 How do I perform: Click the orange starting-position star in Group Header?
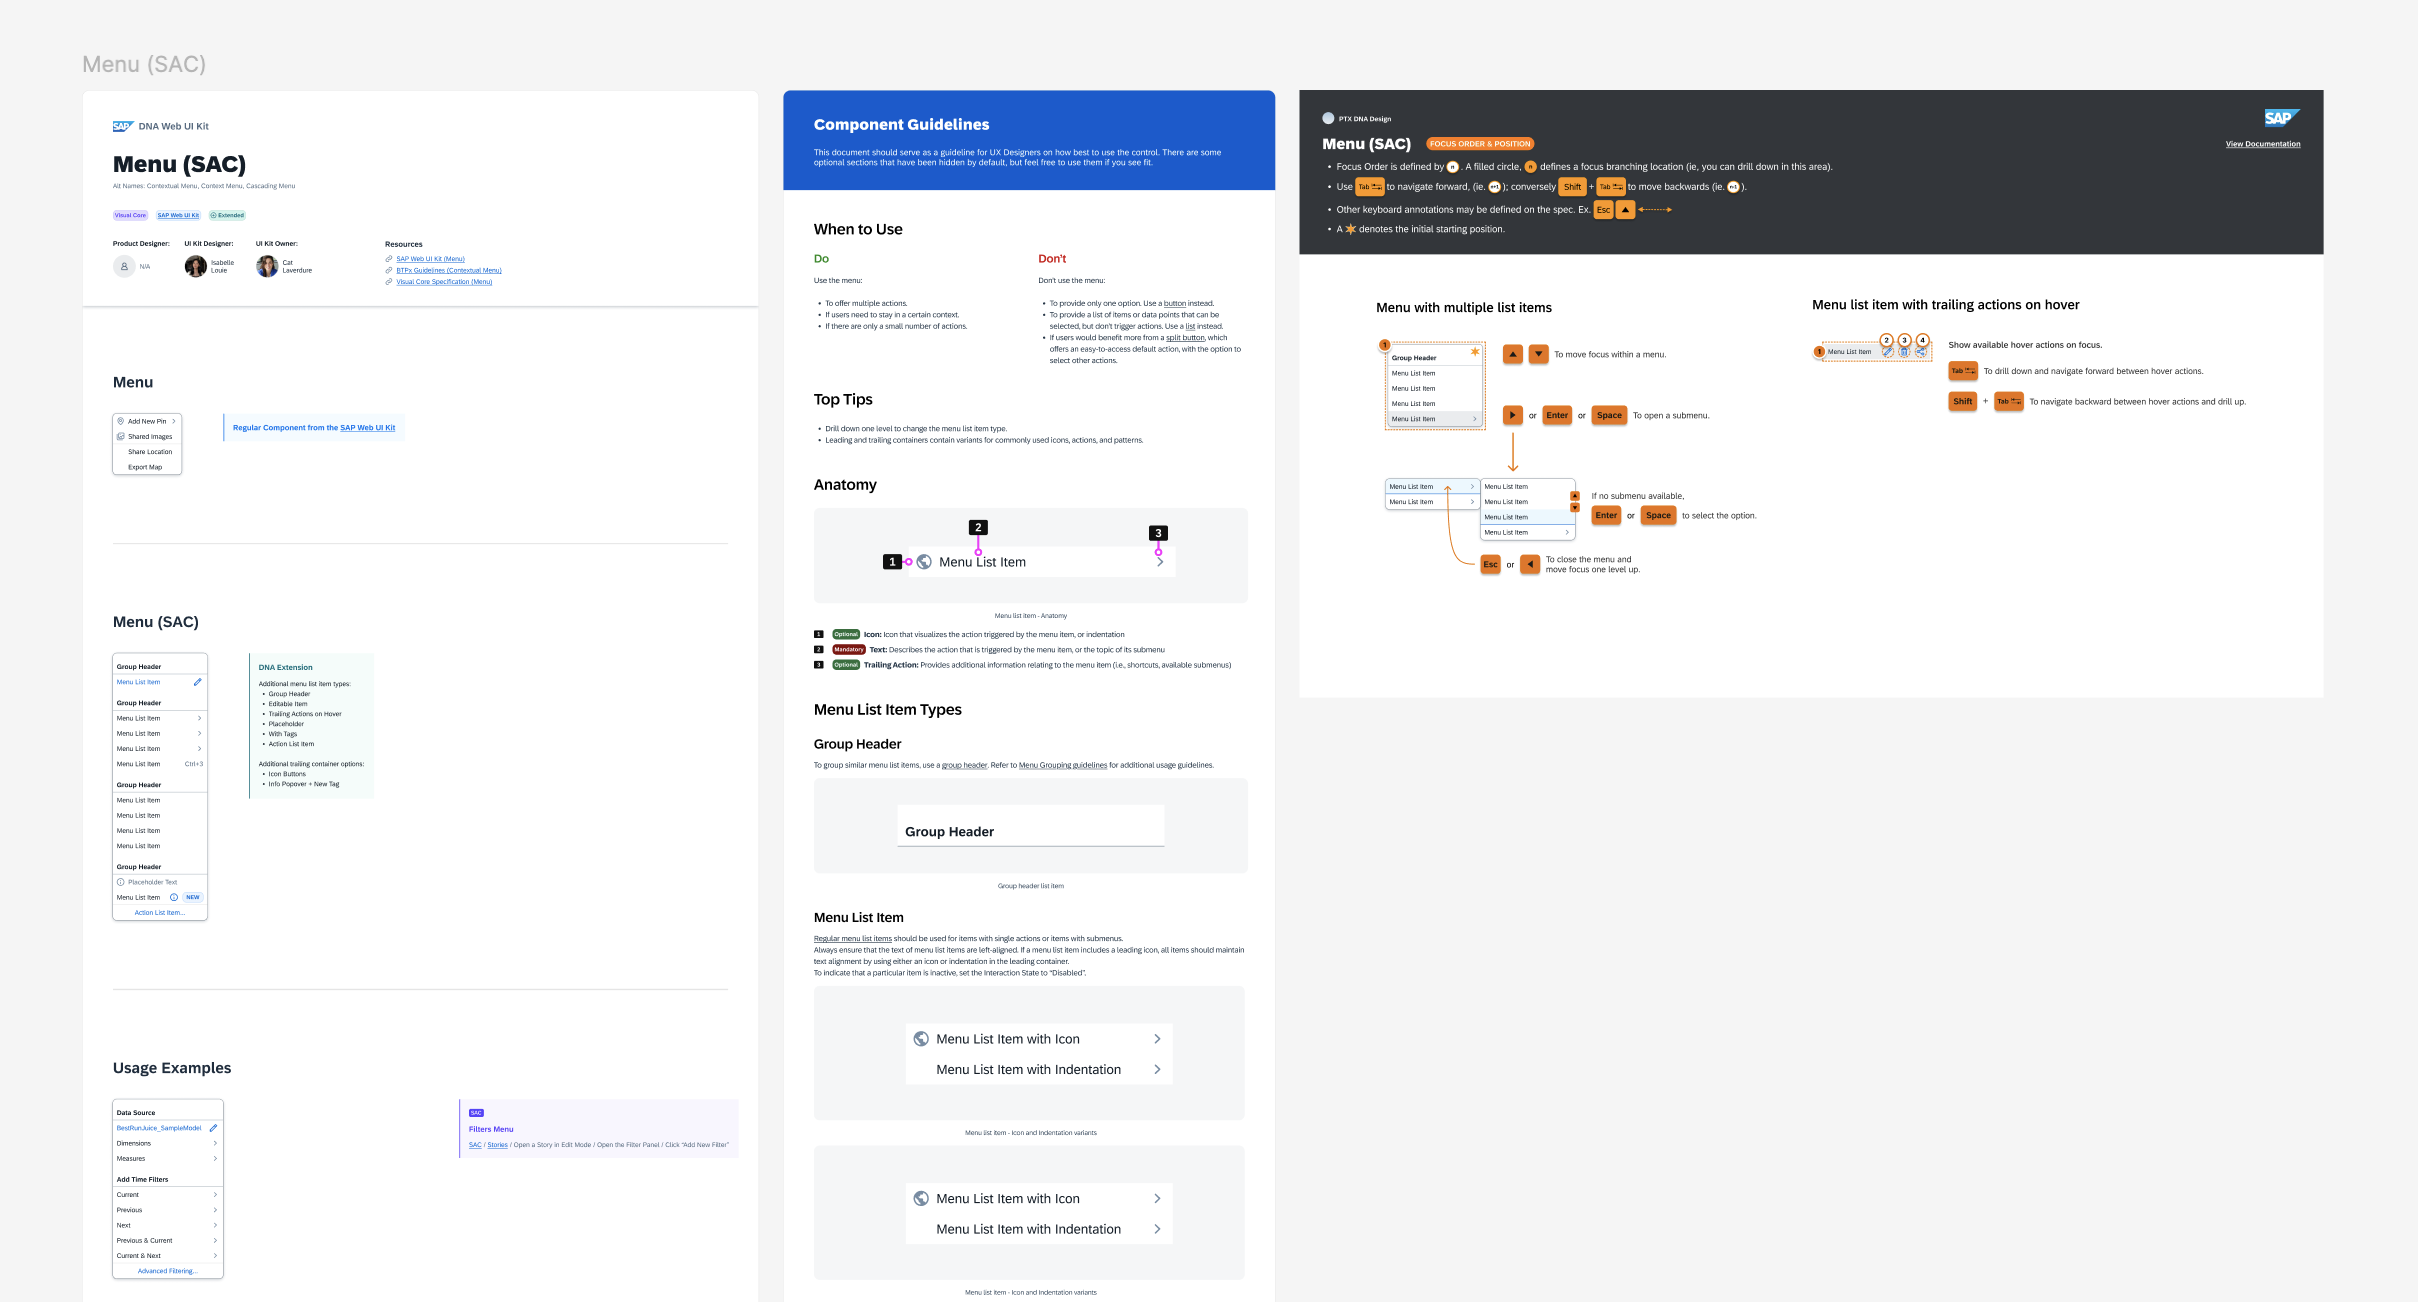(1474, 352)
